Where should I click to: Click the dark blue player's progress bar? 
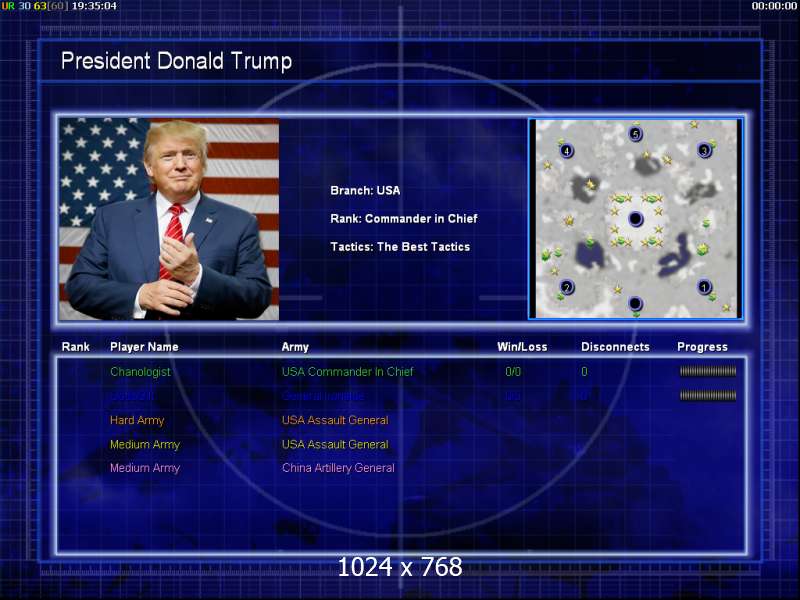(x=708, y=395)
